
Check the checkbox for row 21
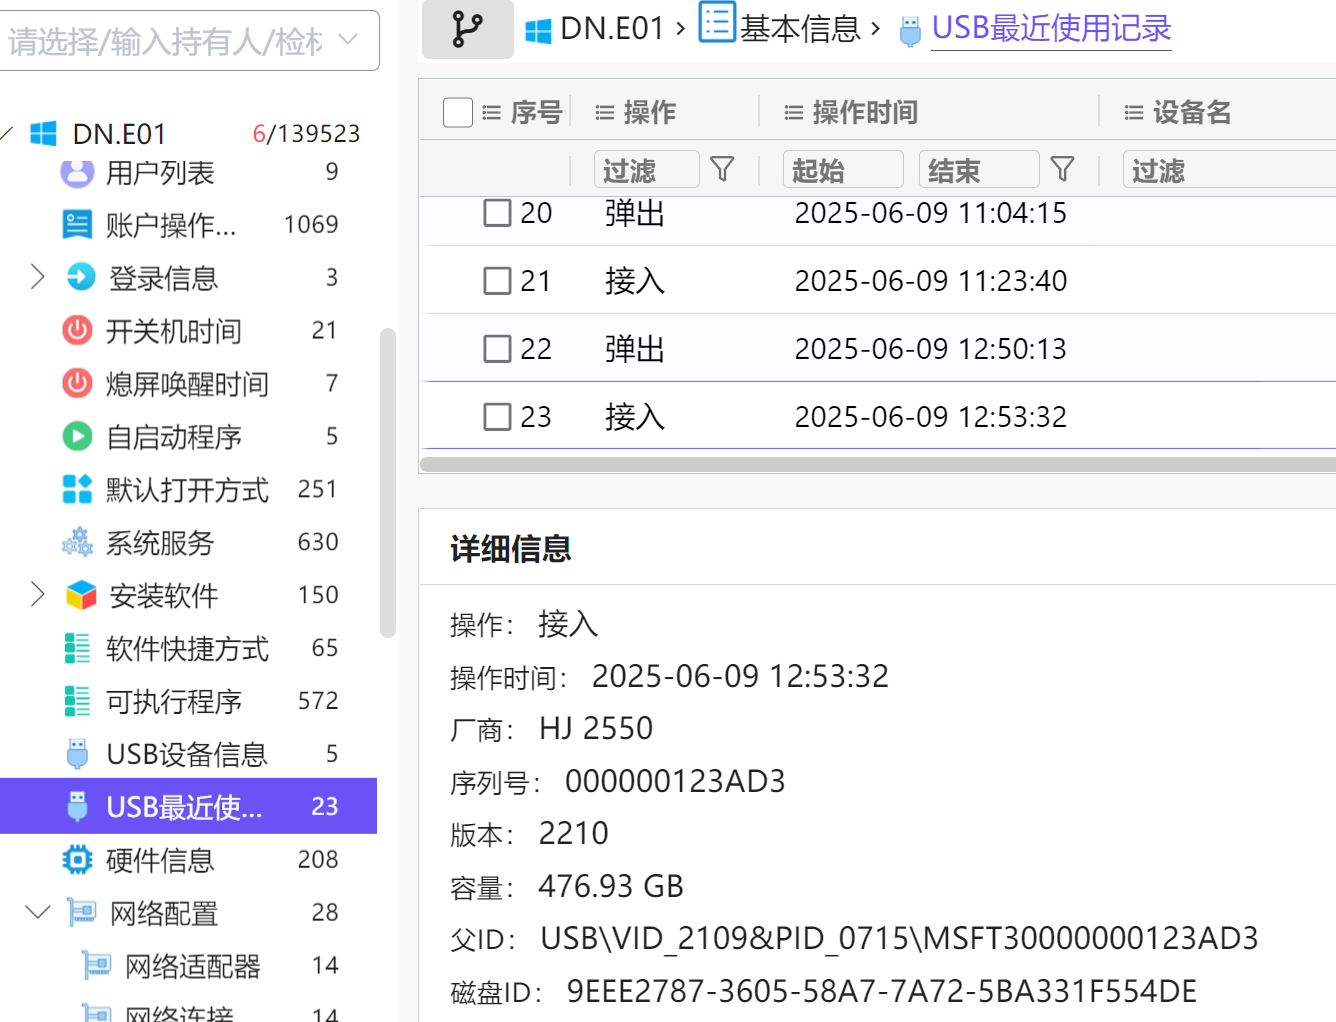coord(497,281)
